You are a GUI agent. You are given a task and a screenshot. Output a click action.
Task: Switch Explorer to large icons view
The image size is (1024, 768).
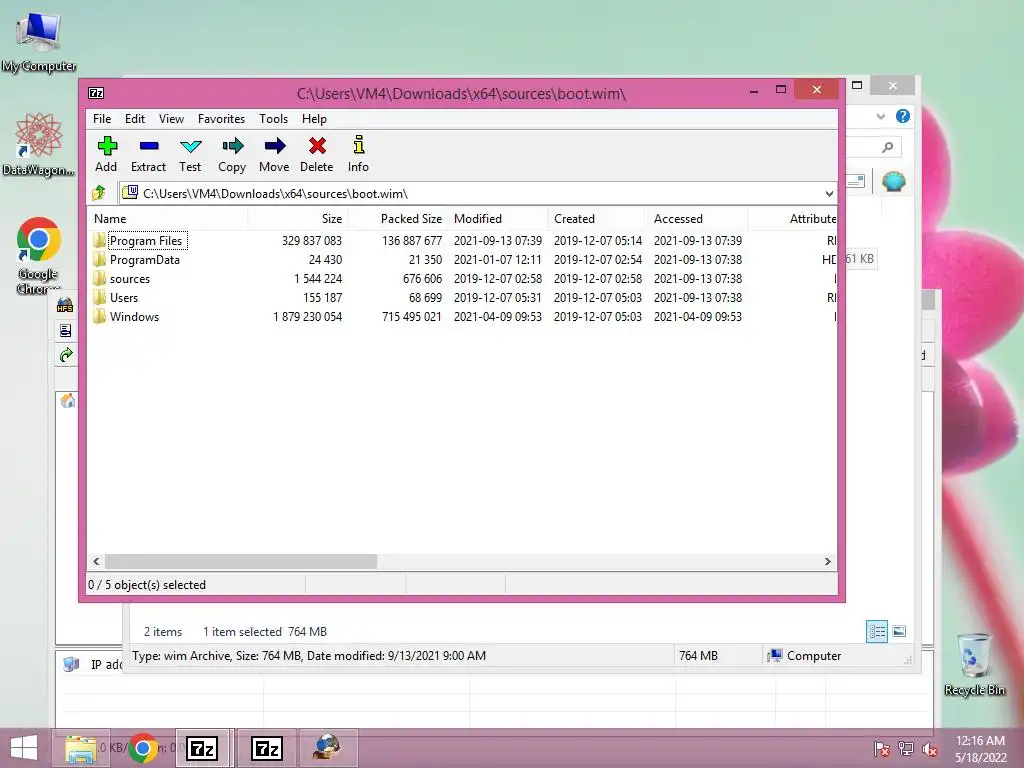point(899,631)
